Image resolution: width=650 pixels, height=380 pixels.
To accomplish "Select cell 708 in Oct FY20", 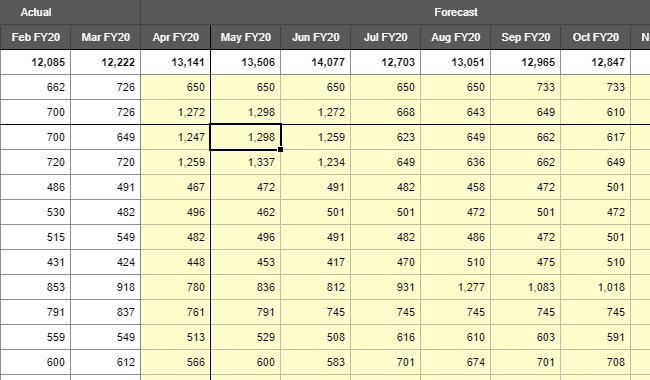I will tap(596, 362).
